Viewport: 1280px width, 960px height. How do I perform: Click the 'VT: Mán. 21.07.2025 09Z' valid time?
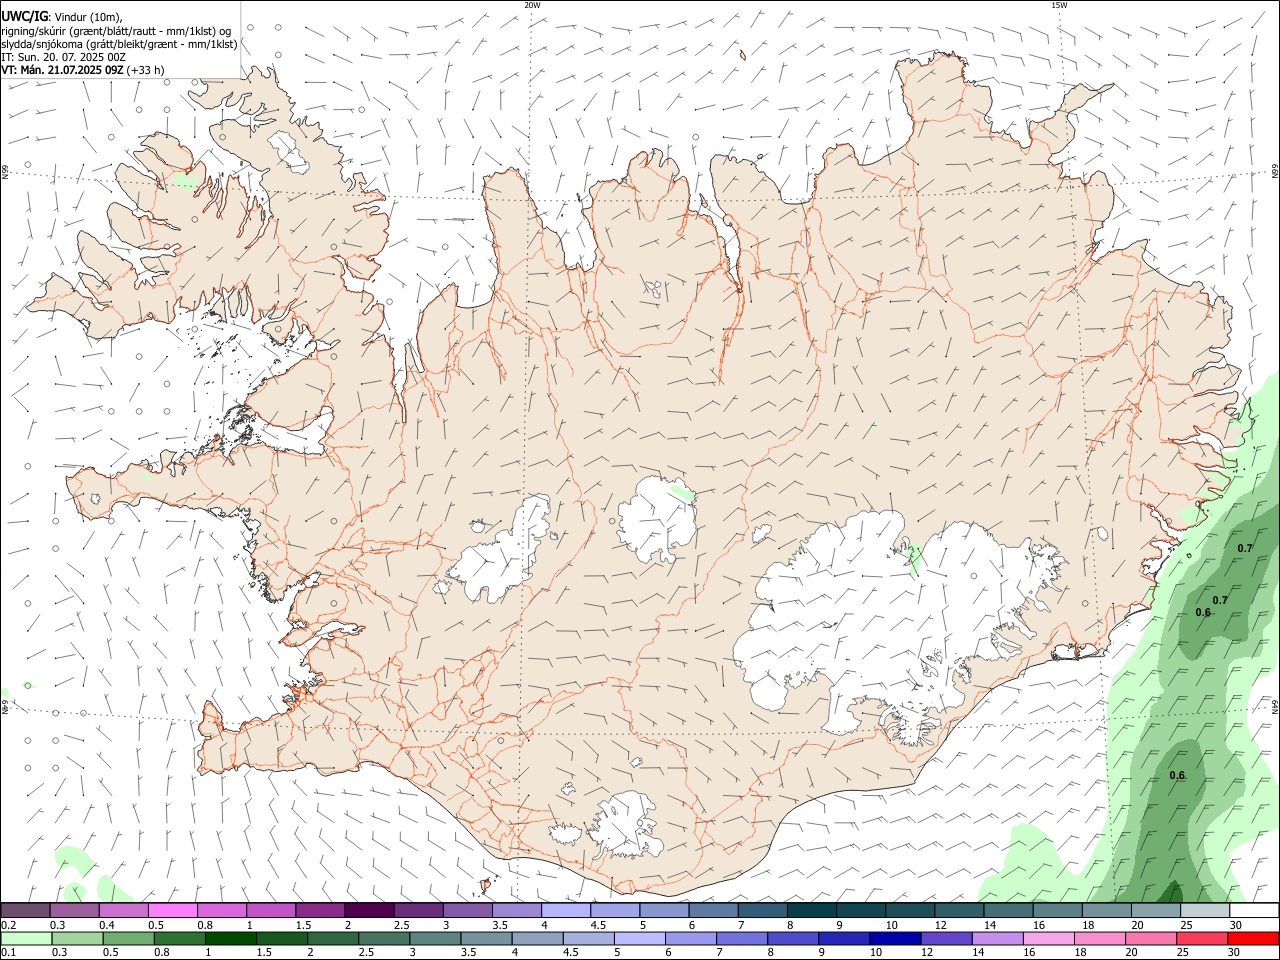63,70
